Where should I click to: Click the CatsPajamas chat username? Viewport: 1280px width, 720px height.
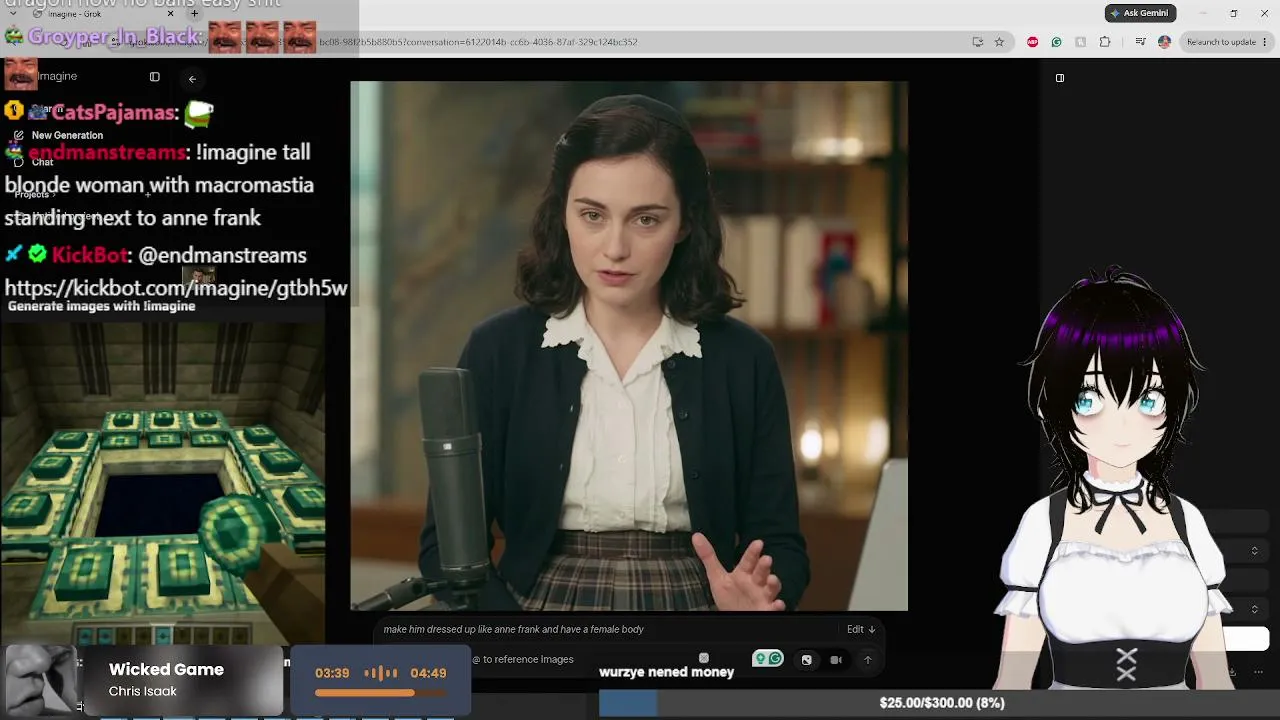tap(115, 113)
